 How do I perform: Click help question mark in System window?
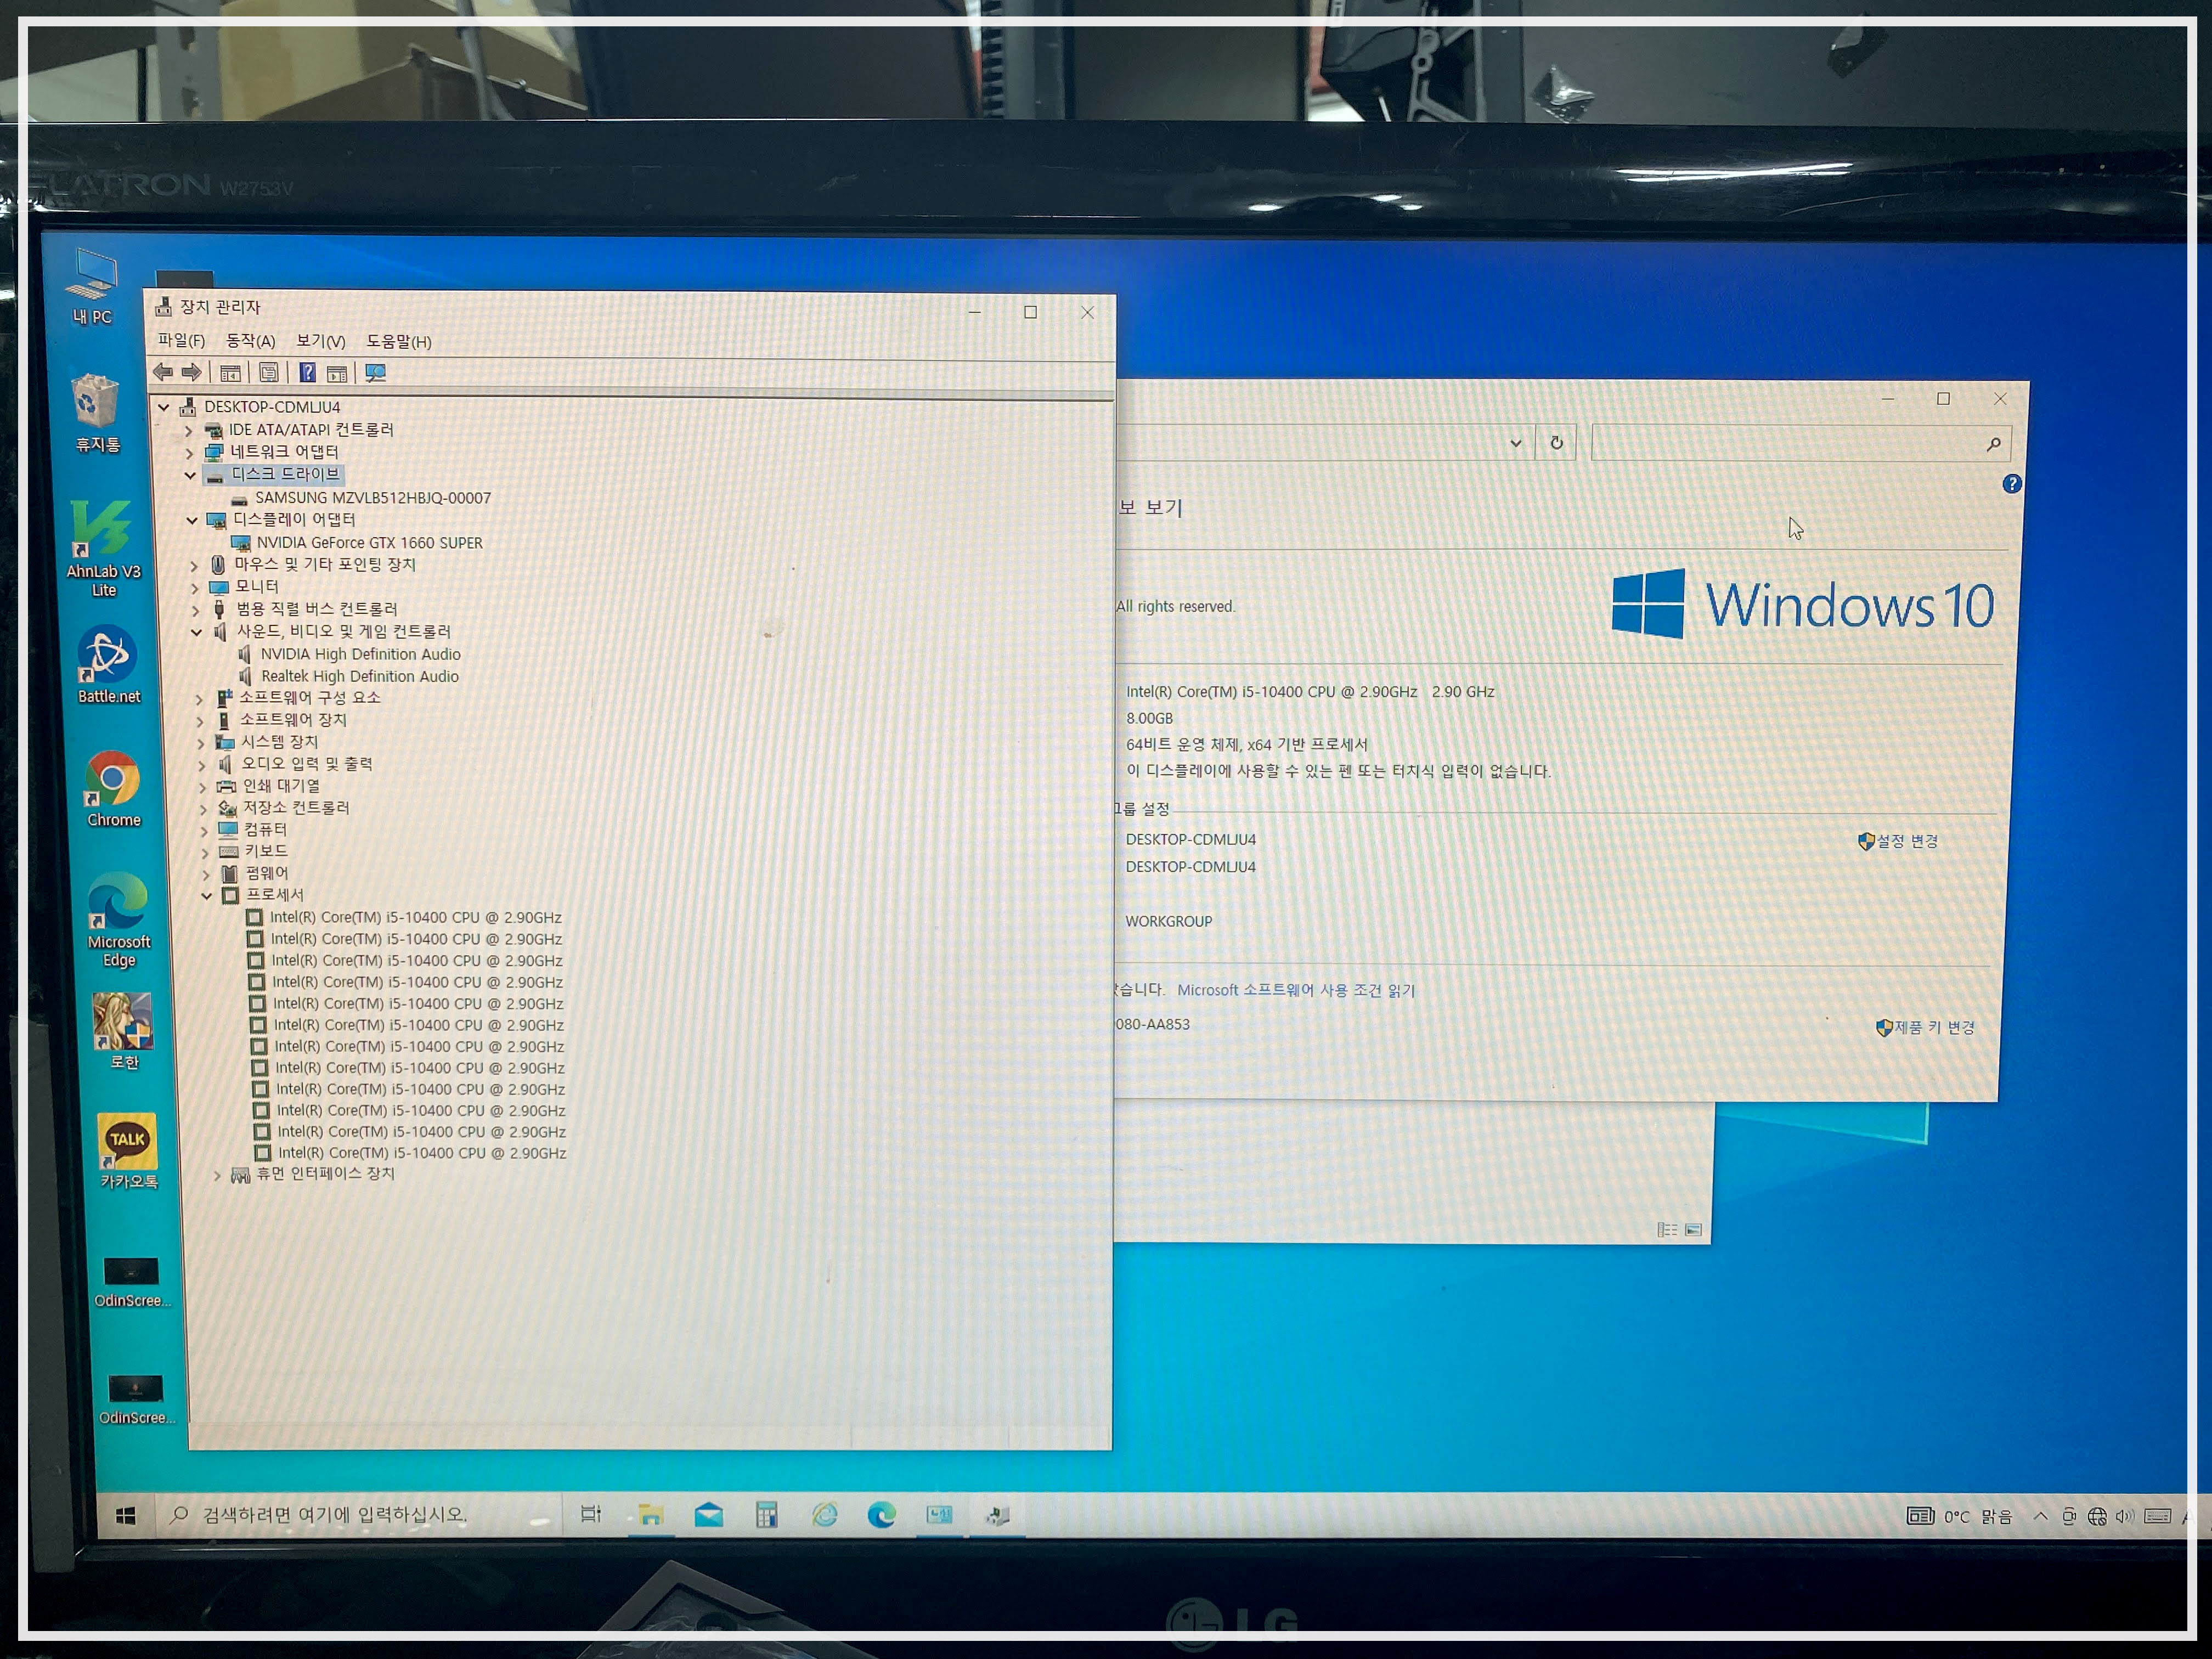[x=2011, y=484]
